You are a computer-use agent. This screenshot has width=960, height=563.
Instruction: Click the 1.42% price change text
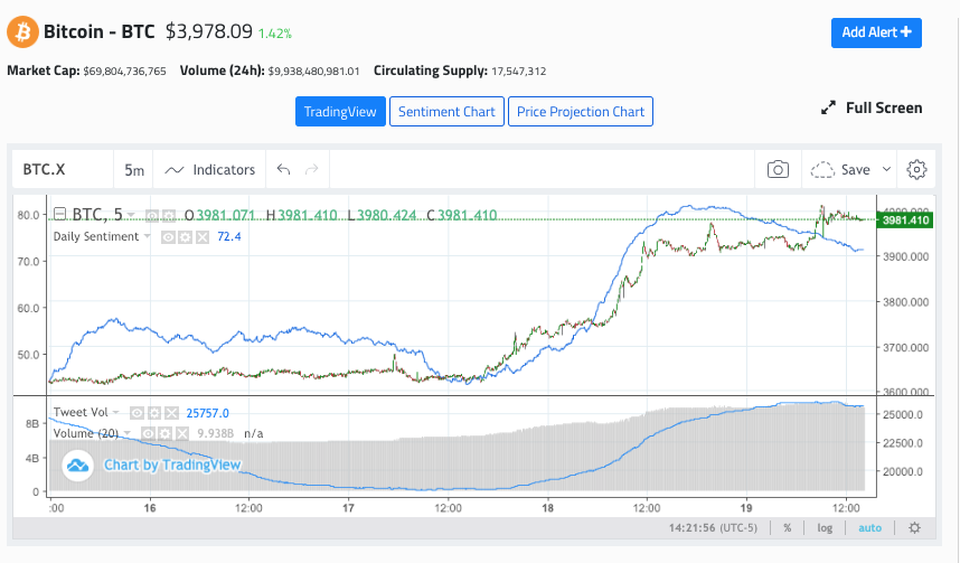275,34
